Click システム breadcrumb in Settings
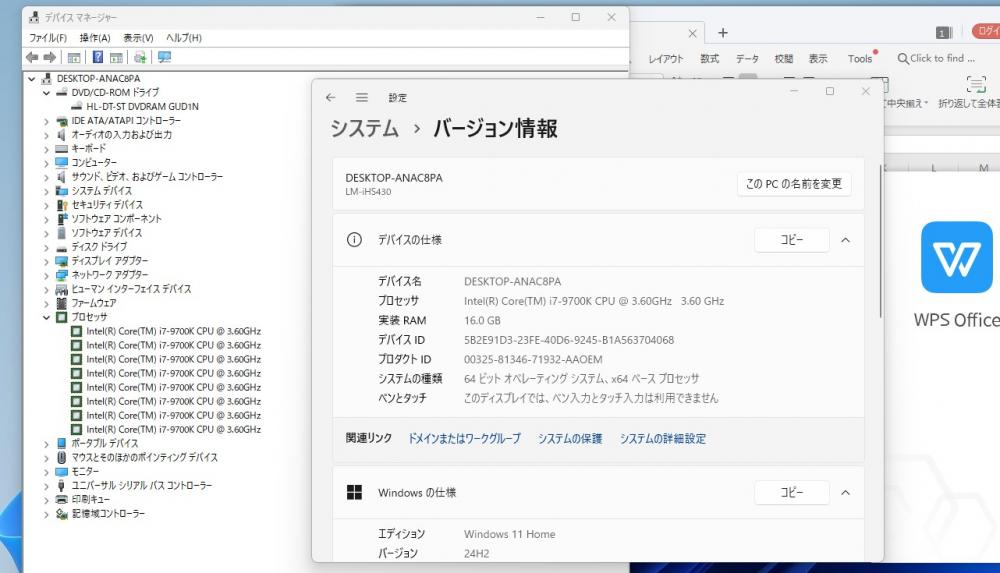Screen dimensions: 1000x573 point(365,128)
